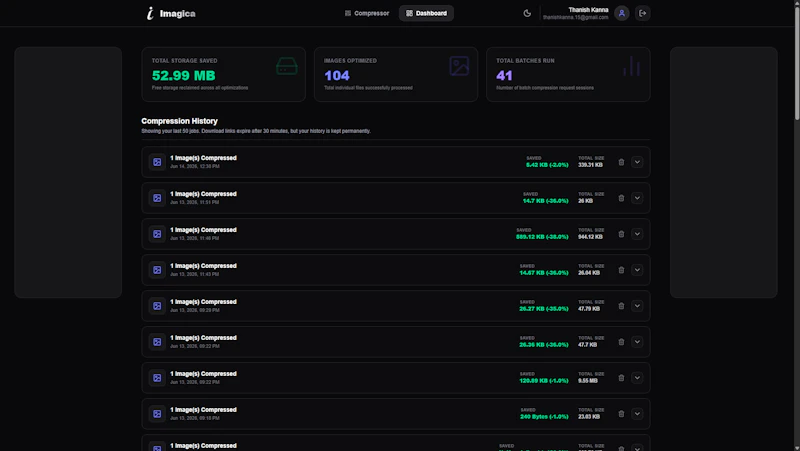Expand the job with total size 26.04 KB
800x451 pixels.
click(x=637, y=270)
